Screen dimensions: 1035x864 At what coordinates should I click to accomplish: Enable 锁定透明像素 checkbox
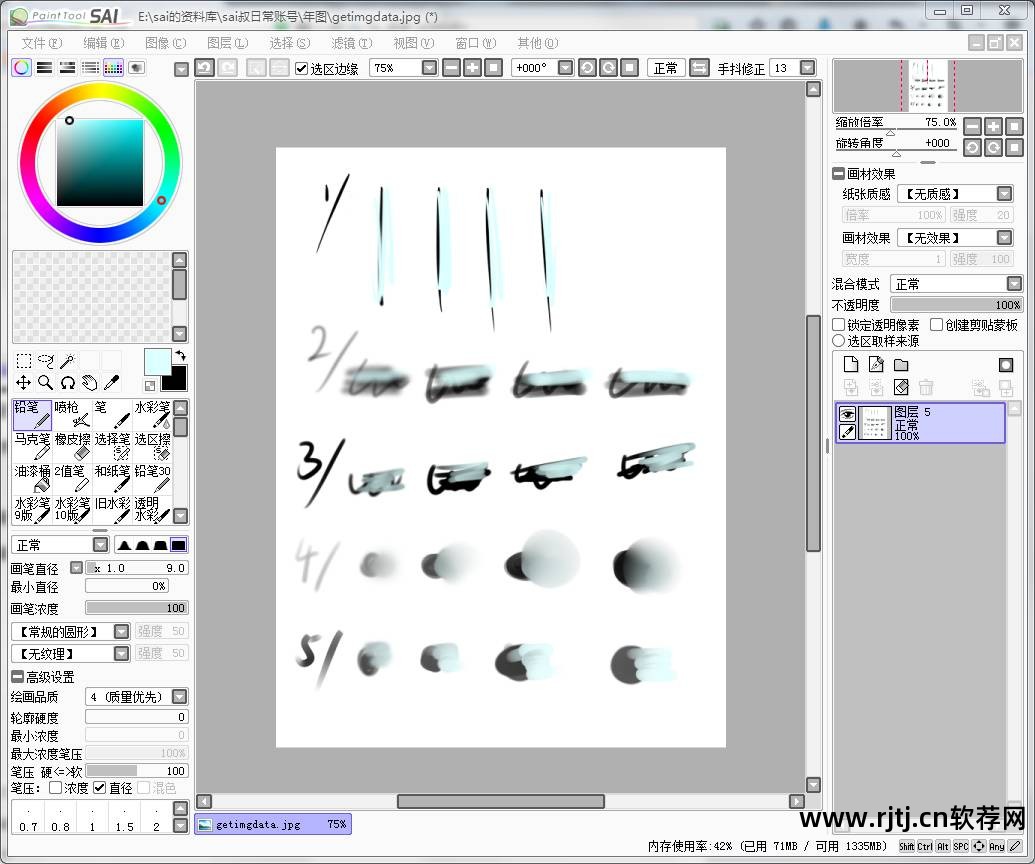(x=839, y=325)
